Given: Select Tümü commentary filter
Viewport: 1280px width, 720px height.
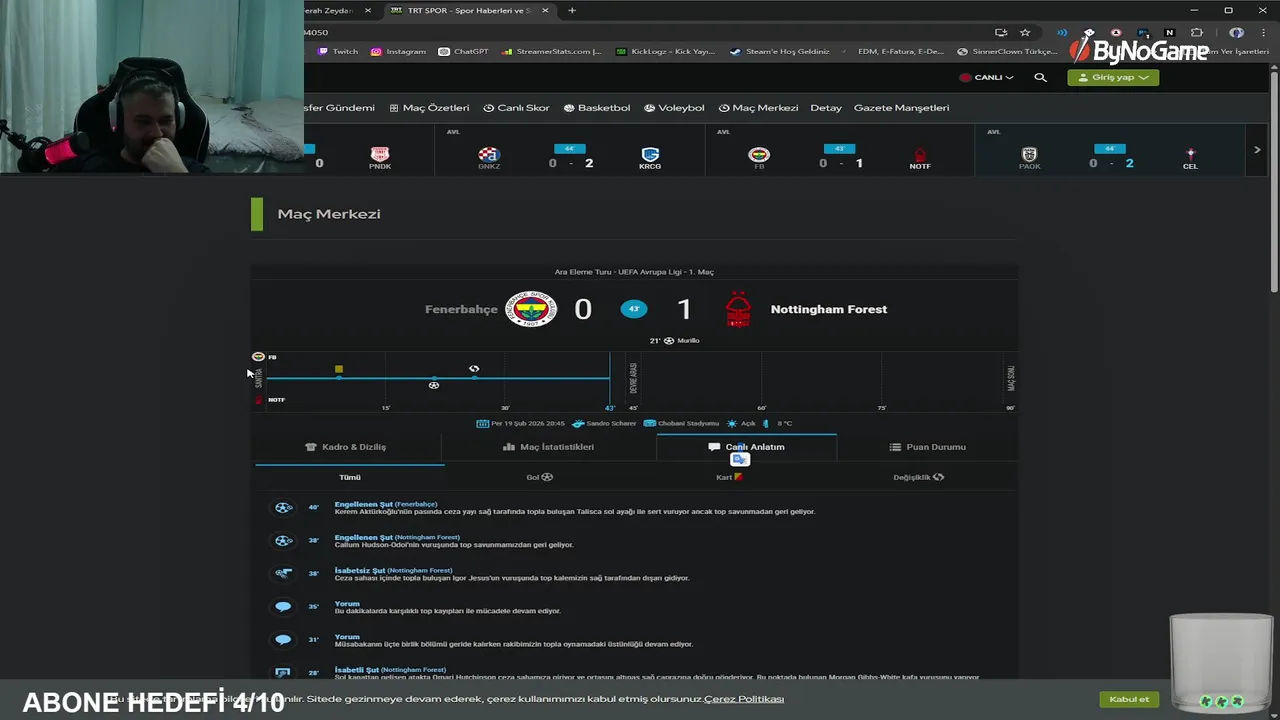Looking at the screenshot, I should (x=350, y=477).
